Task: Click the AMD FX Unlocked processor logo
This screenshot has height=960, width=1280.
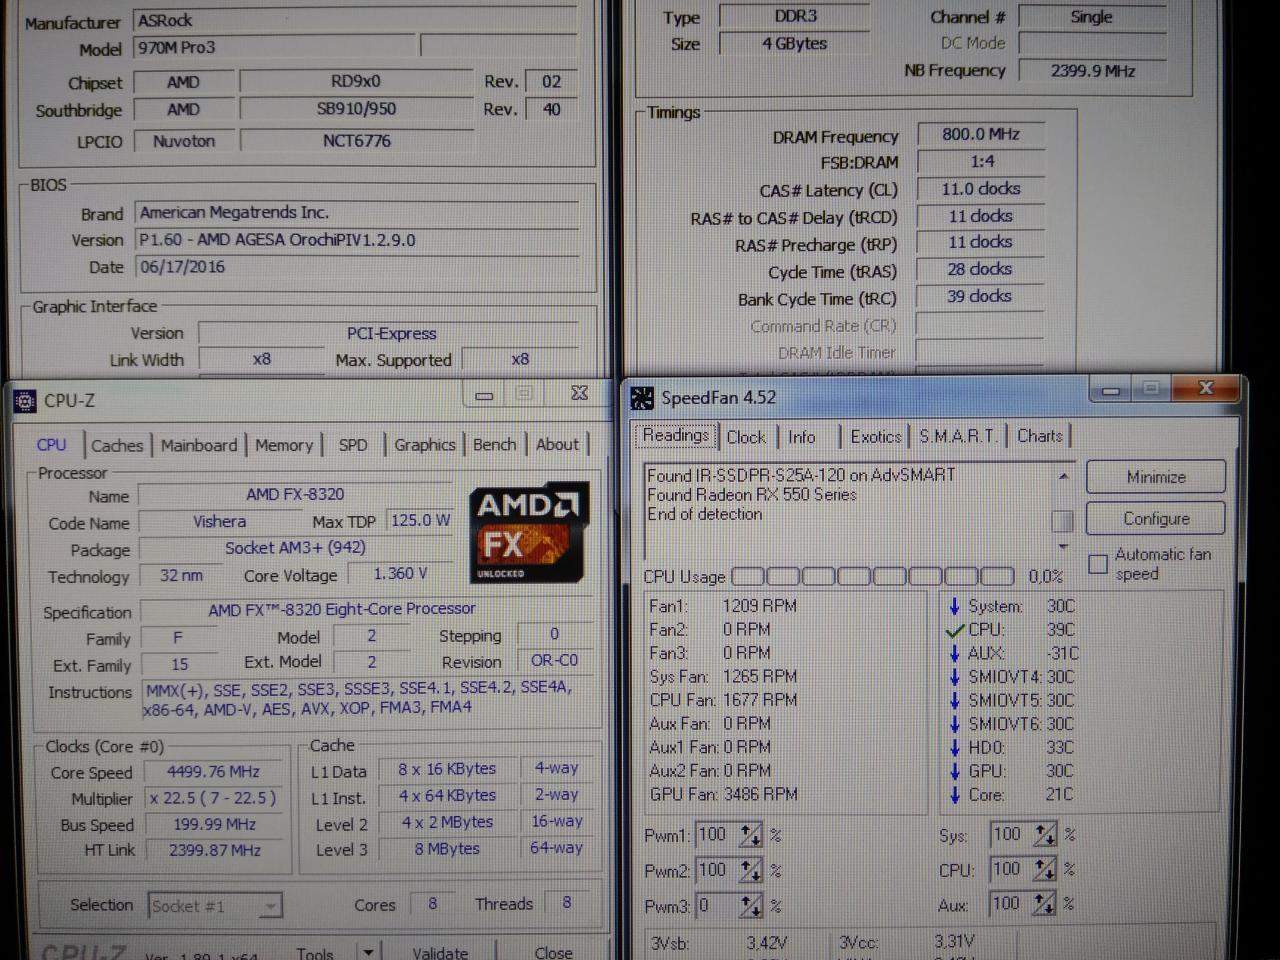Action: pyautogui.click(x=529, y=534)
